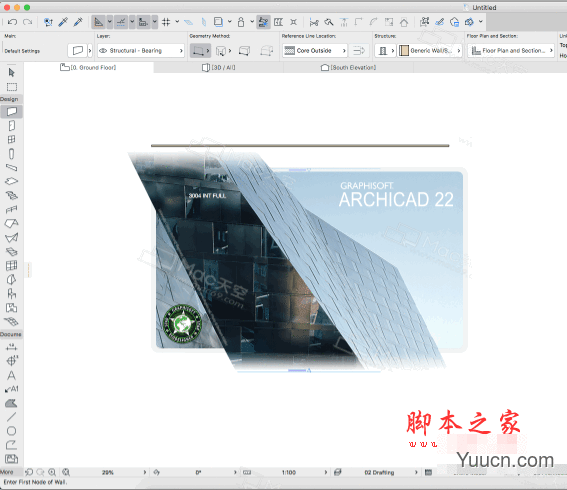Viewport: 567px width, 490px height.
Task: Activate the Wall tool in toolbox
Action: [x=12, y=111]
